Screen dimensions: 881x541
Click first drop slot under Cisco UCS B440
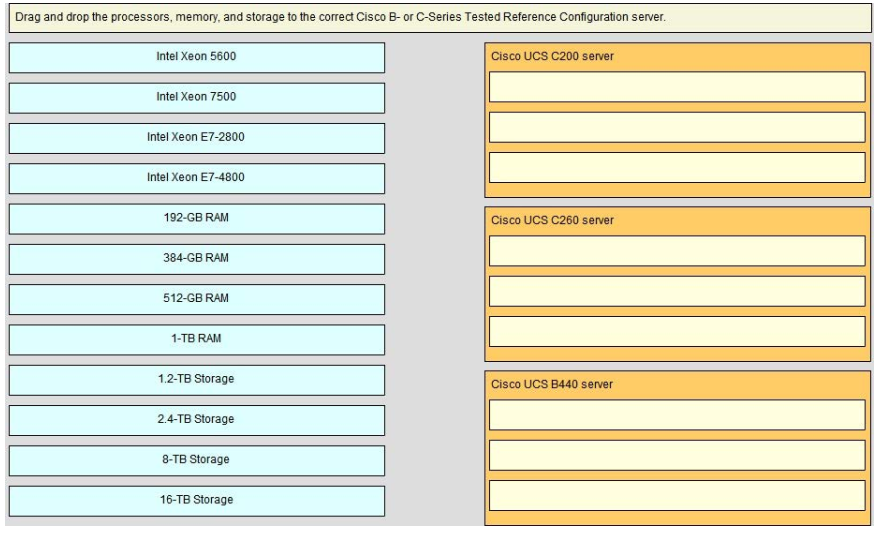click(677, 415)
